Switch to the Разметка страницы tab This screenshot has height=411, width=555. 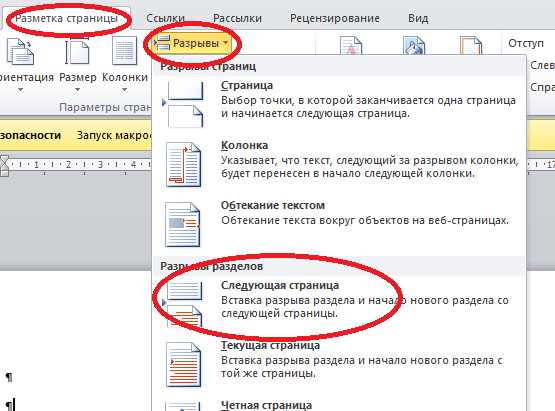click(x=67, y=18)
